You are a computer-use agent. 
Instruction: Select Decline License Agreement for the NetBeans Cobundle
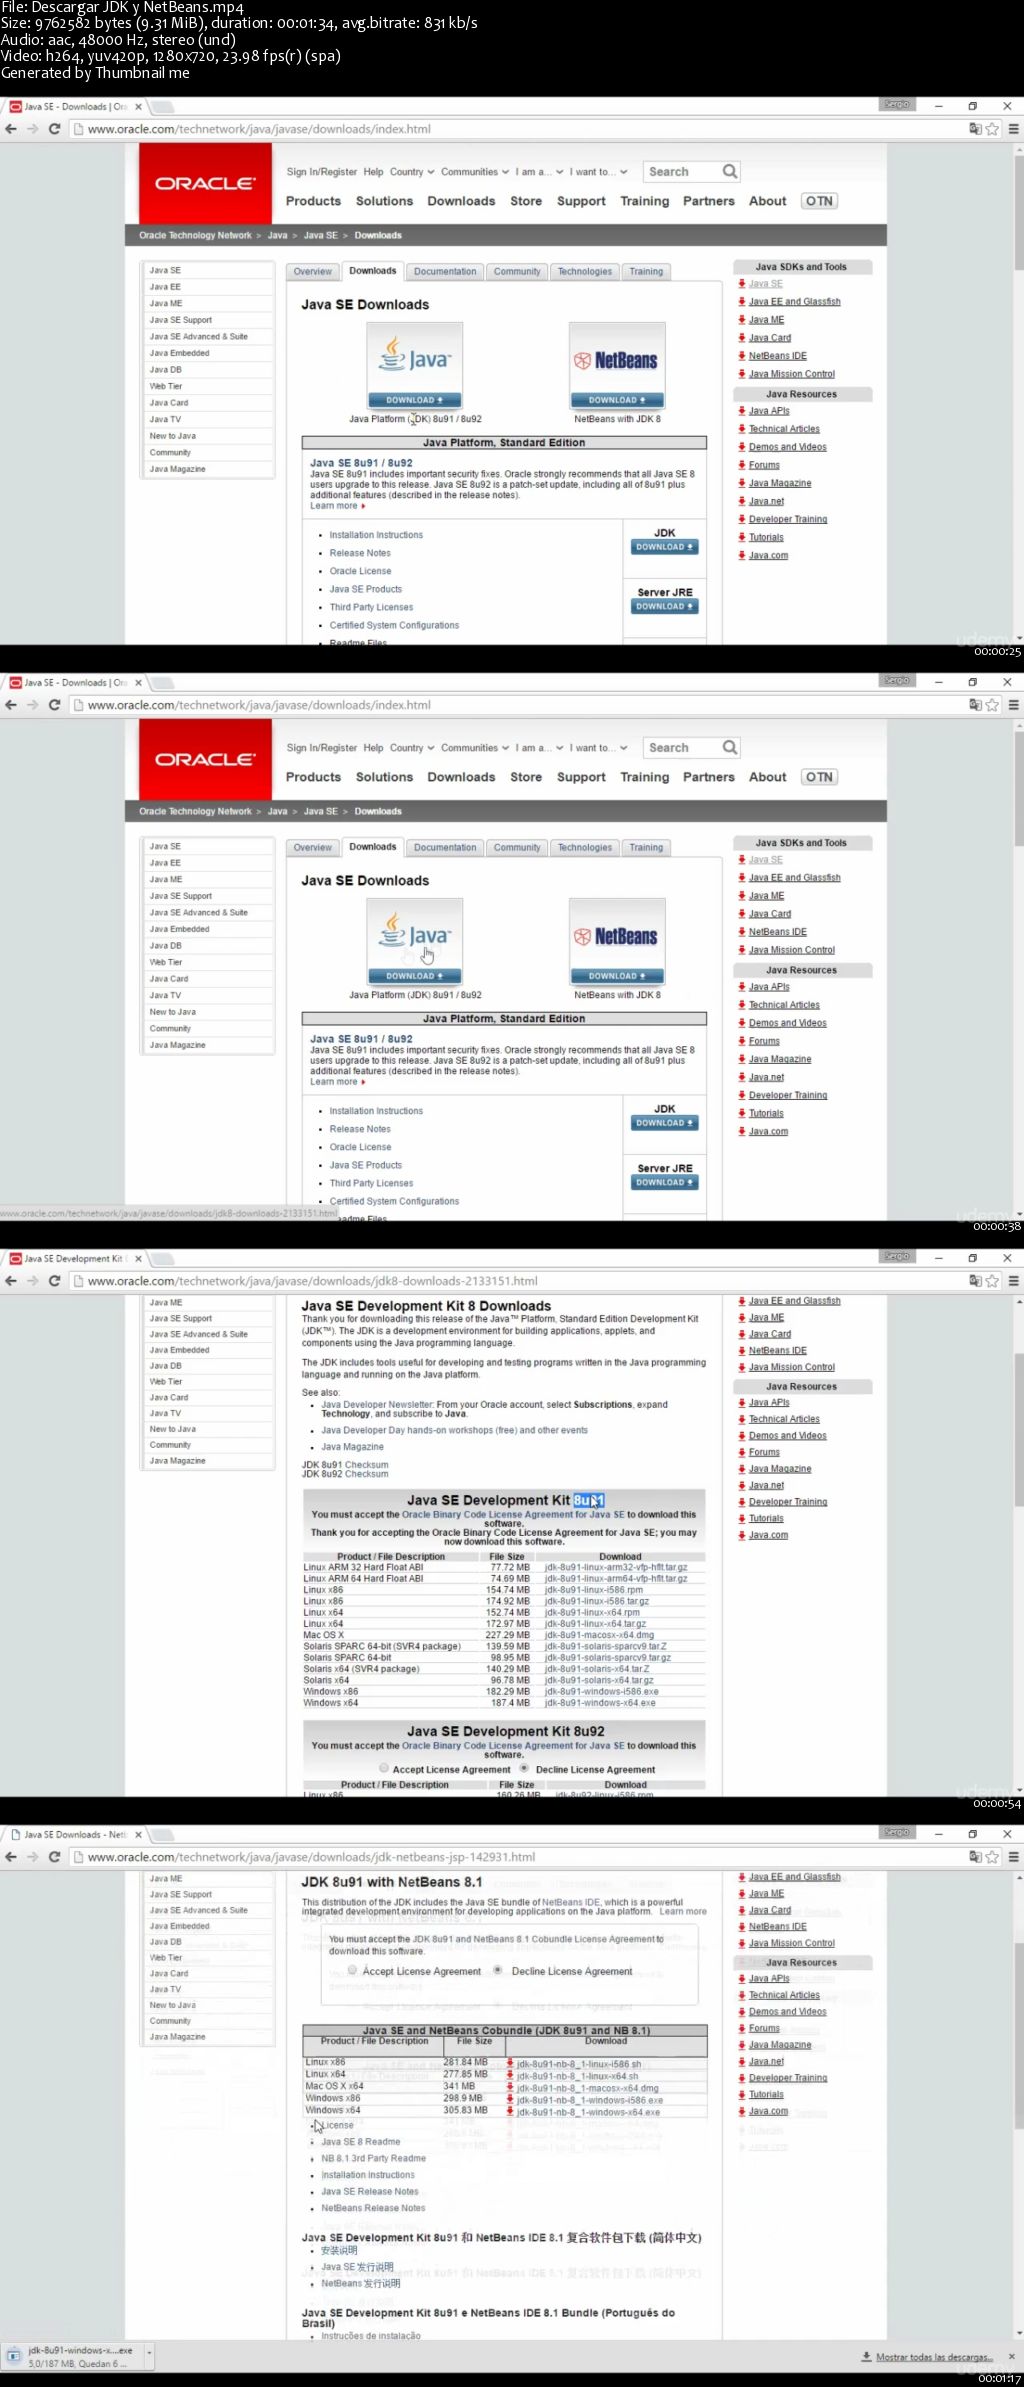point(498,1970)
